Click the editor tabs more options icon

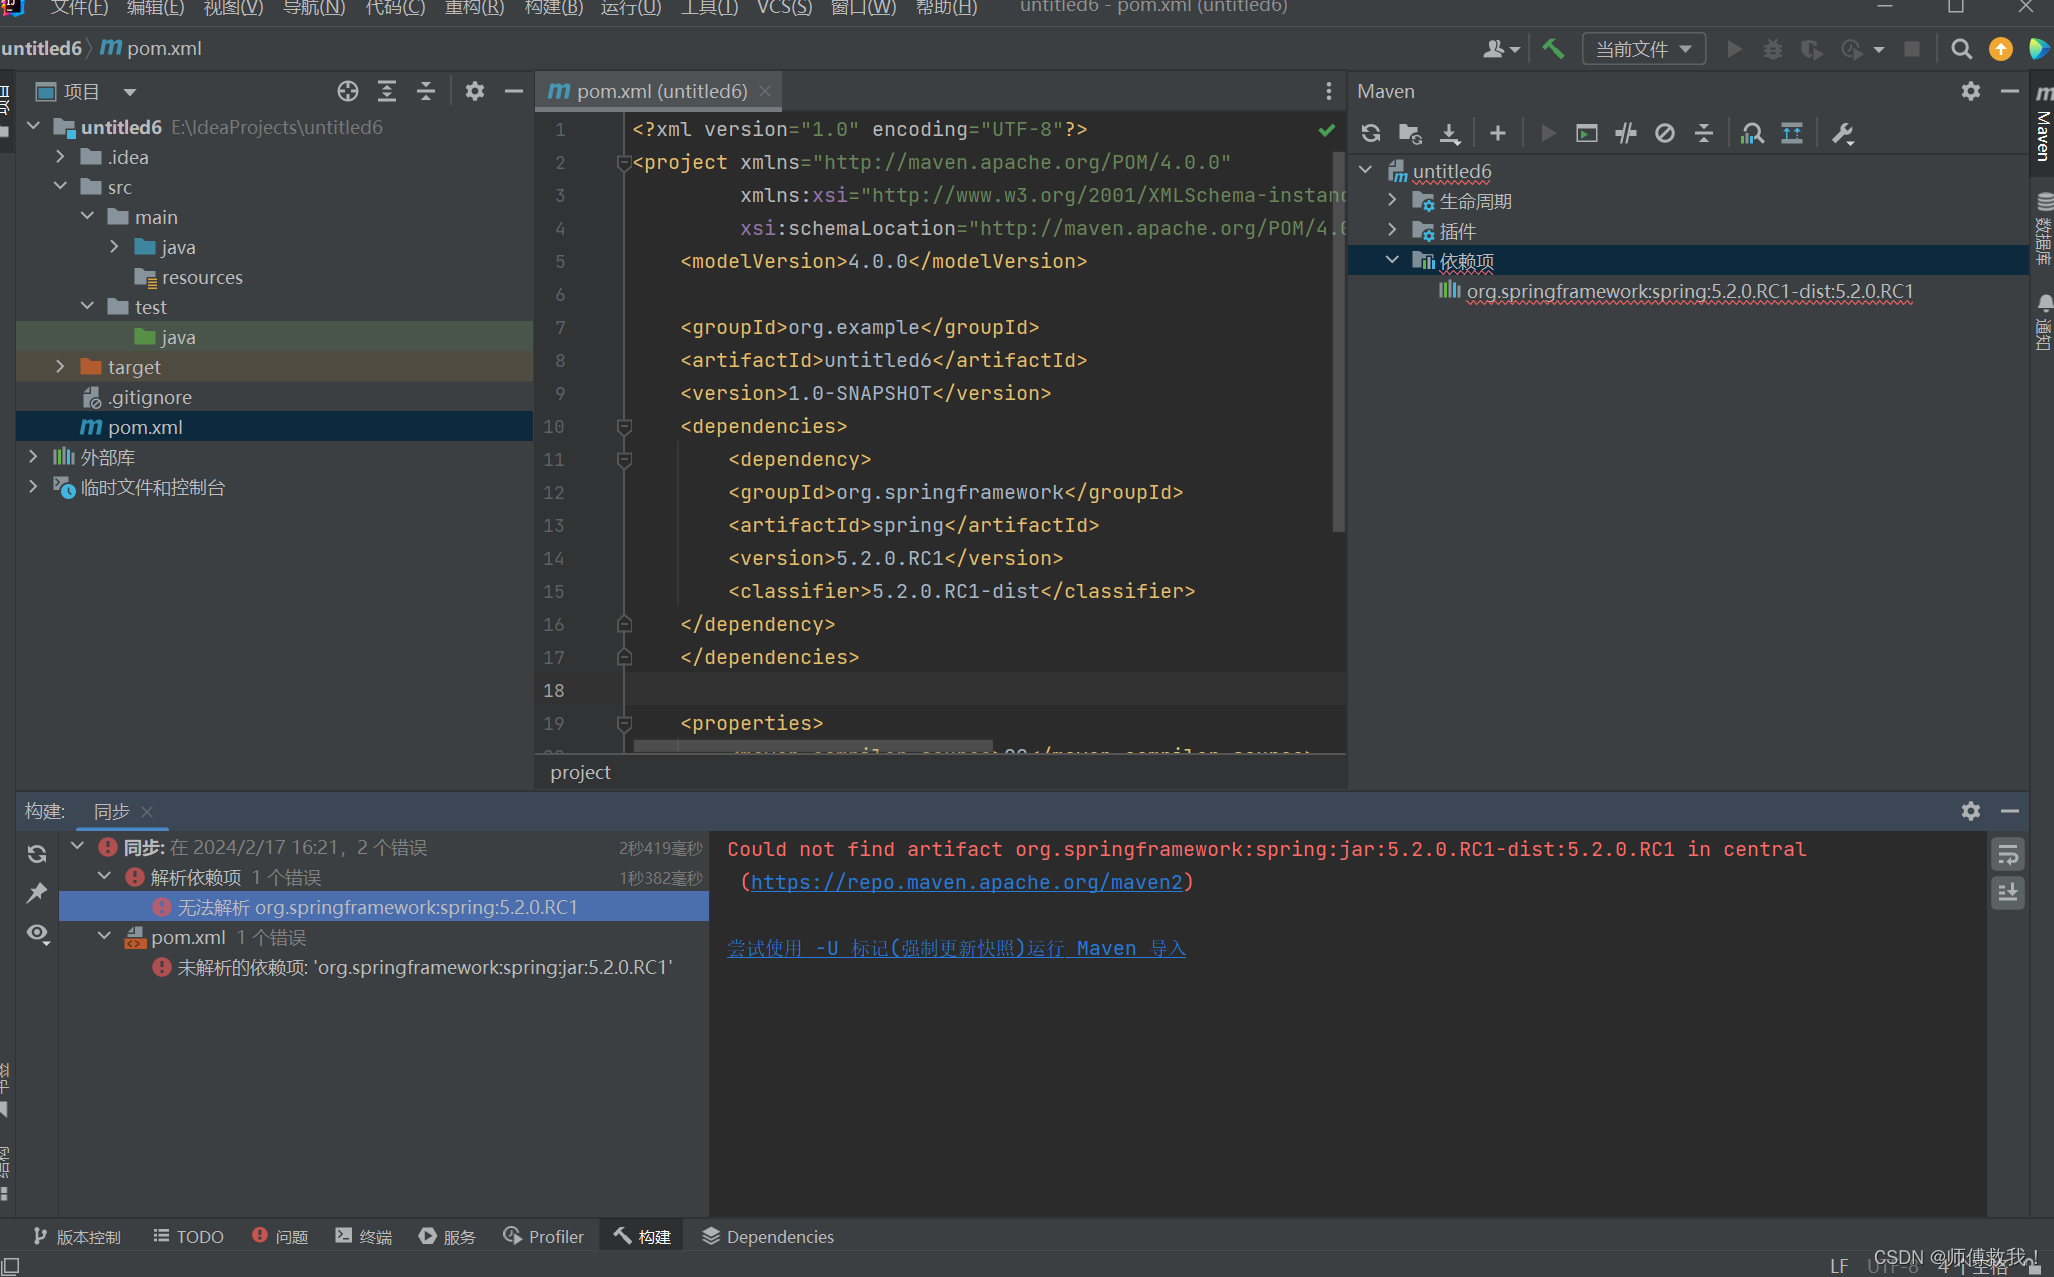click(x=1329, y=91)
